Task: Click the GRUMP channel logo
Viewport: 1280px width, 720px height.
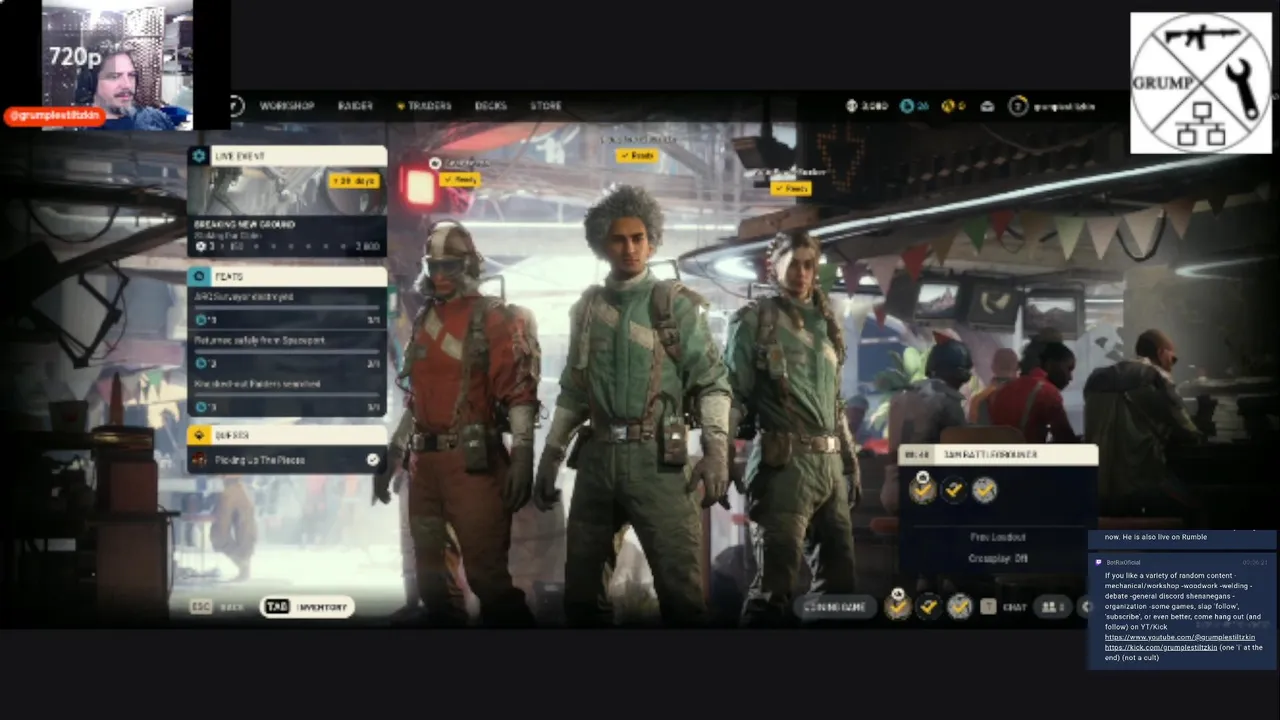Action: click(x=1201, y=83)
